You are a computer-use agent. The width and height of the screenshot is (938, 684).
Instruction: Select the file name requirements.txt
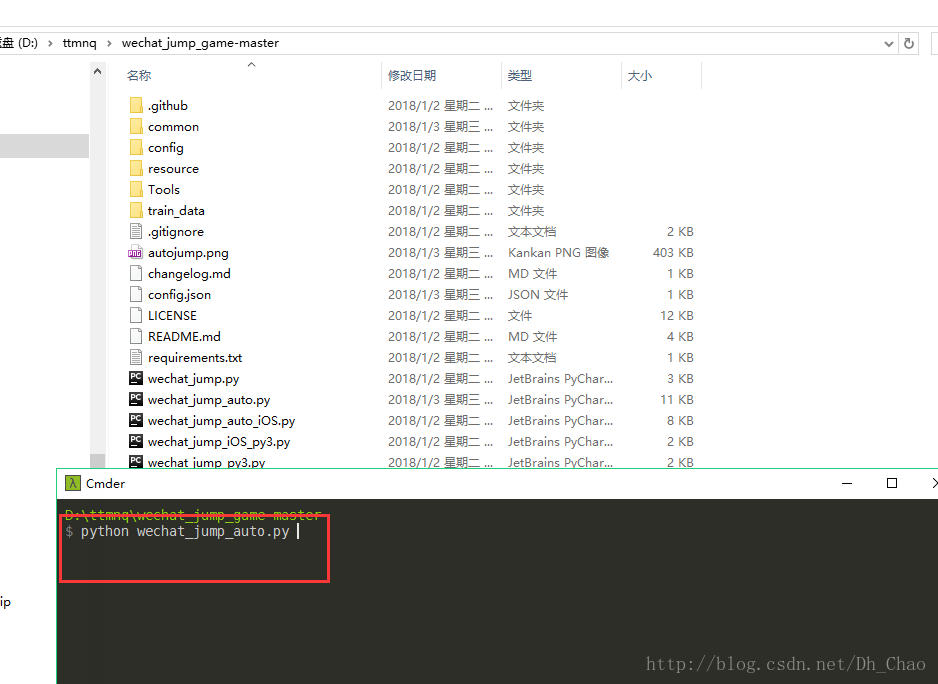pos(195,358)
